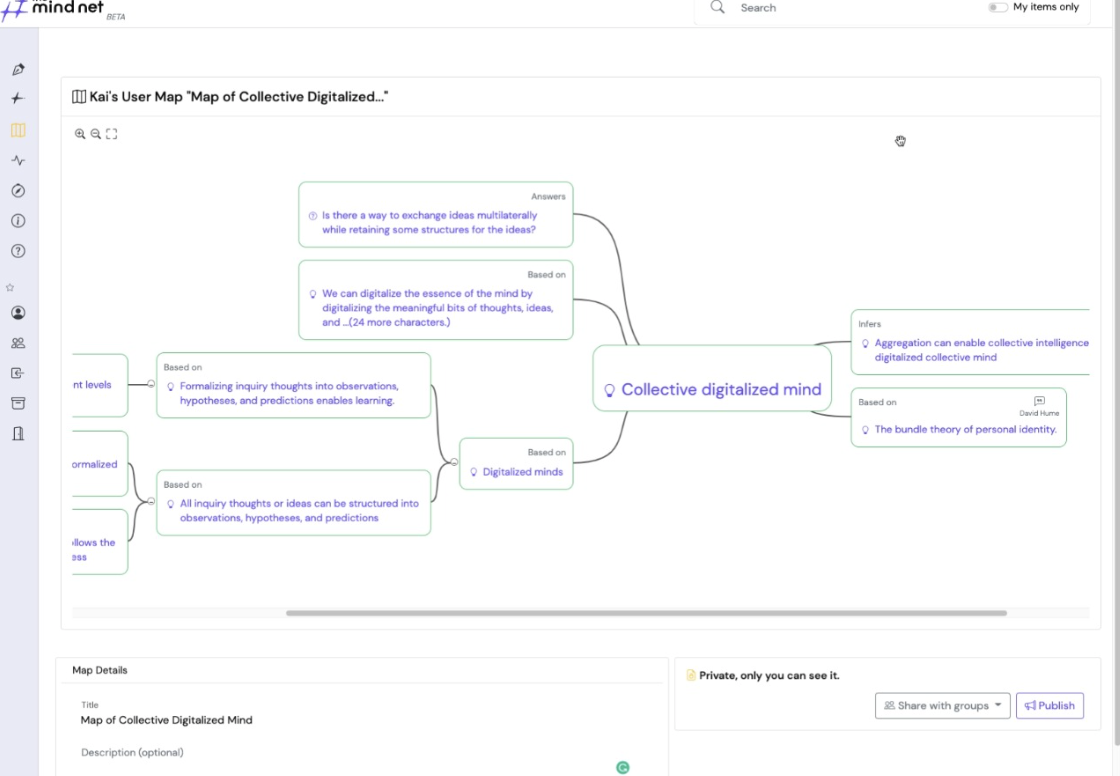Click the lightbulb icon on Digitalized minds node

click(x=474, y=472)
